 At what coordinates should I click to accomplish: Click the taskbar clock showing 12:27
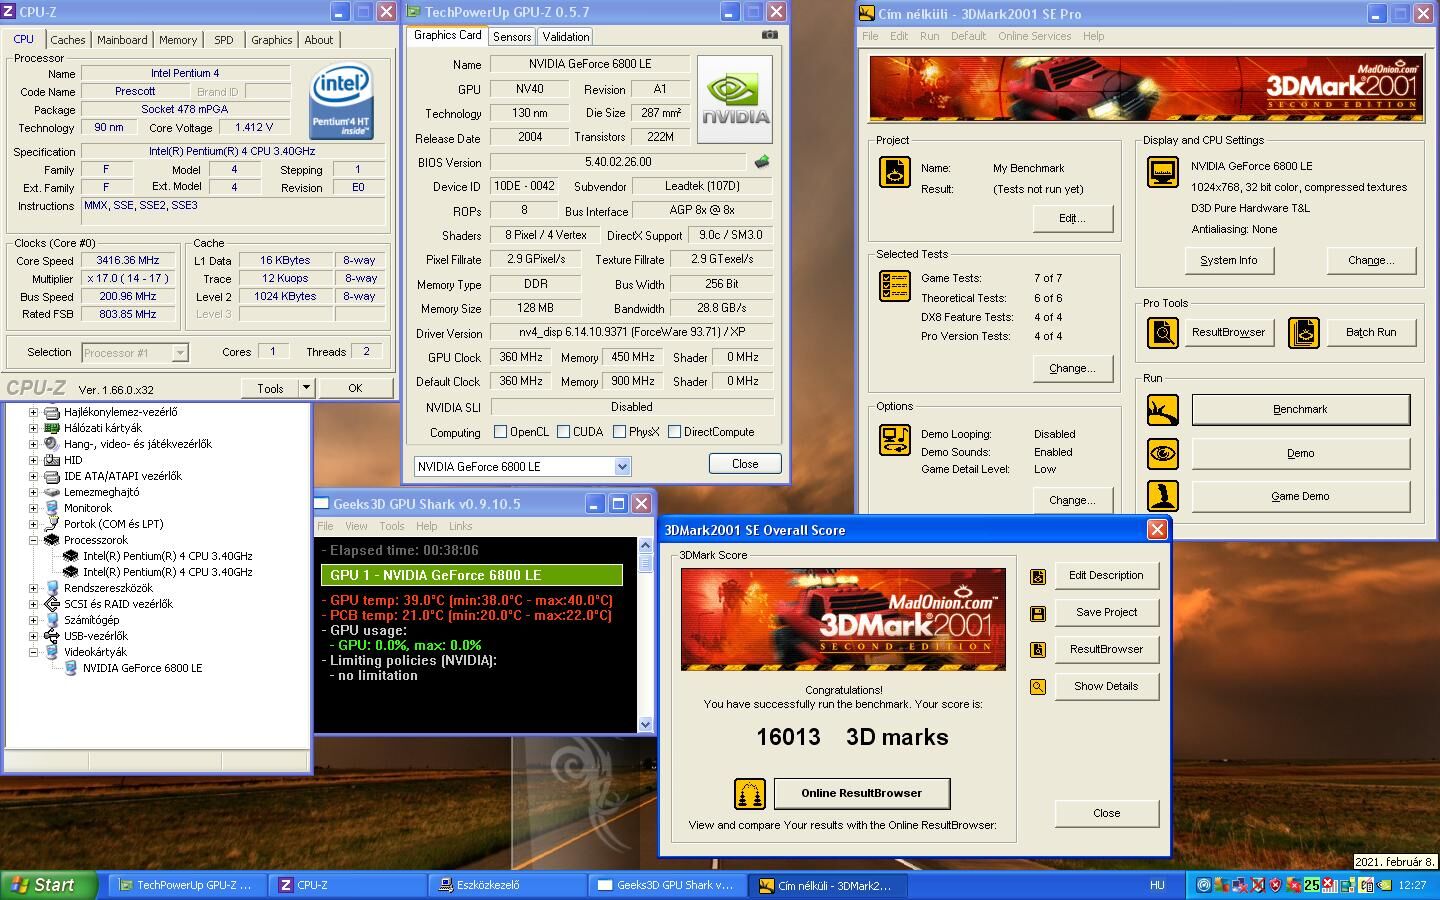coord(1412,885)
